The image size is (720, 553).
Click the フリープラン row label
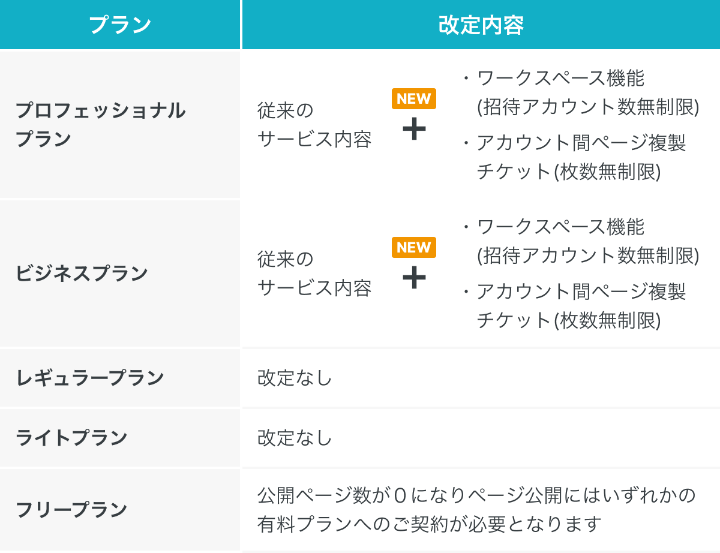pos(71,509)
